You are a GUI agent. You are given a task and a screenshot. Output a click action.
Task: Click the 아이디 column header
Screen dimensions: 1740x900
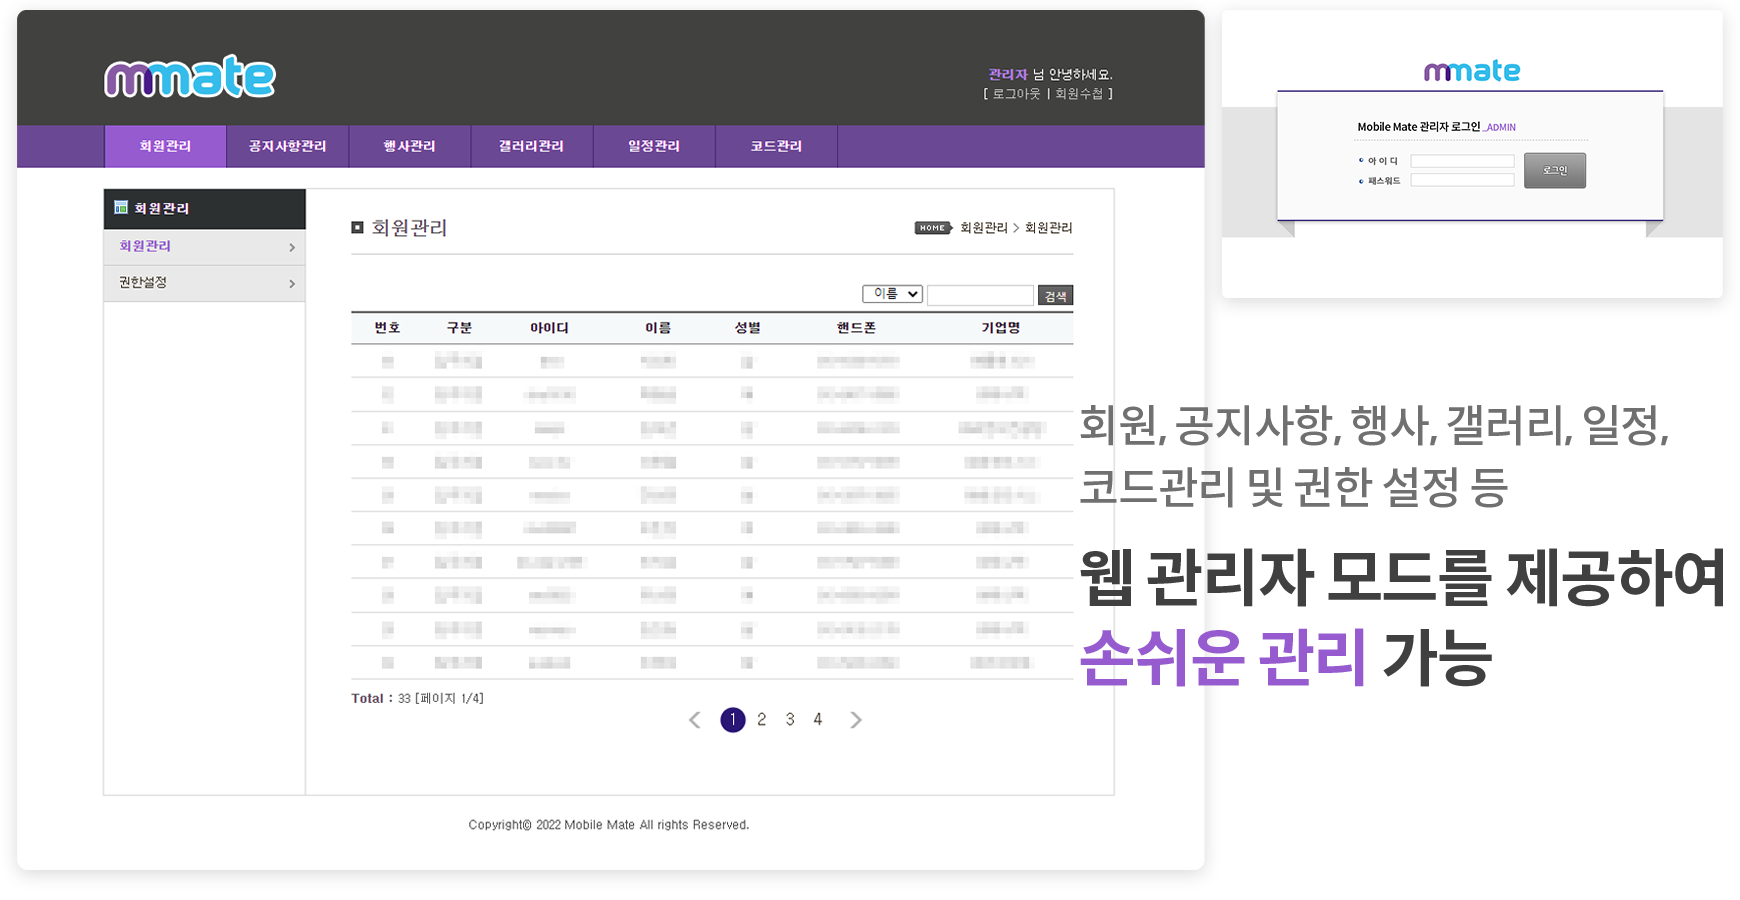pos(549,328)
